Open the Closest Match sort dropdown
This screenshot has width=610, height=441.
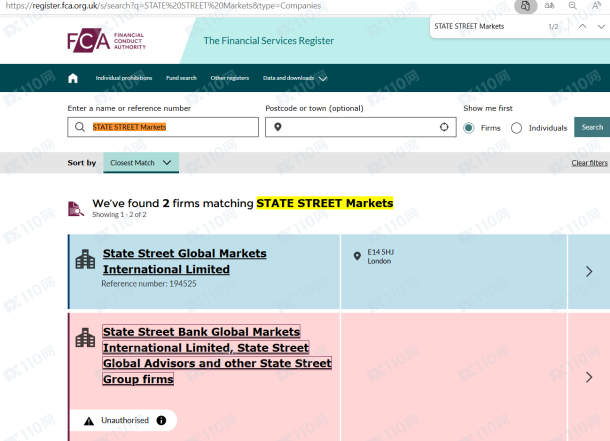point(141,163)
